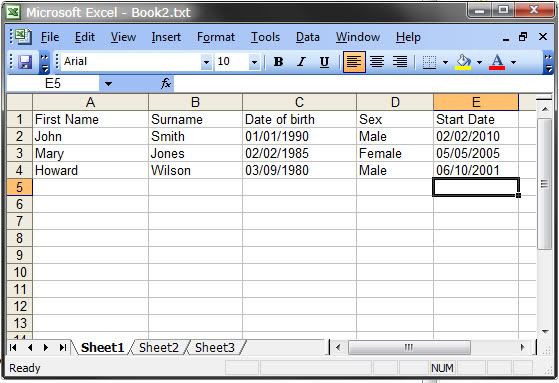
Task: Open the Help menu
Action: pos(408,37)
